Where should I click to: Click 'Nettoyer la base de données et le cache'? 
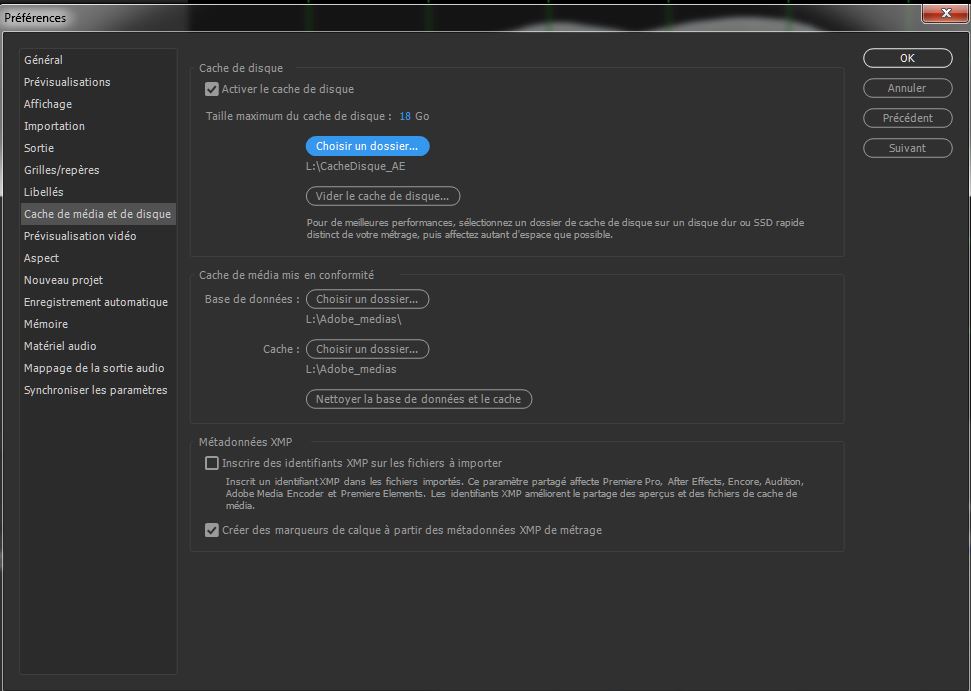click(418, 399)
